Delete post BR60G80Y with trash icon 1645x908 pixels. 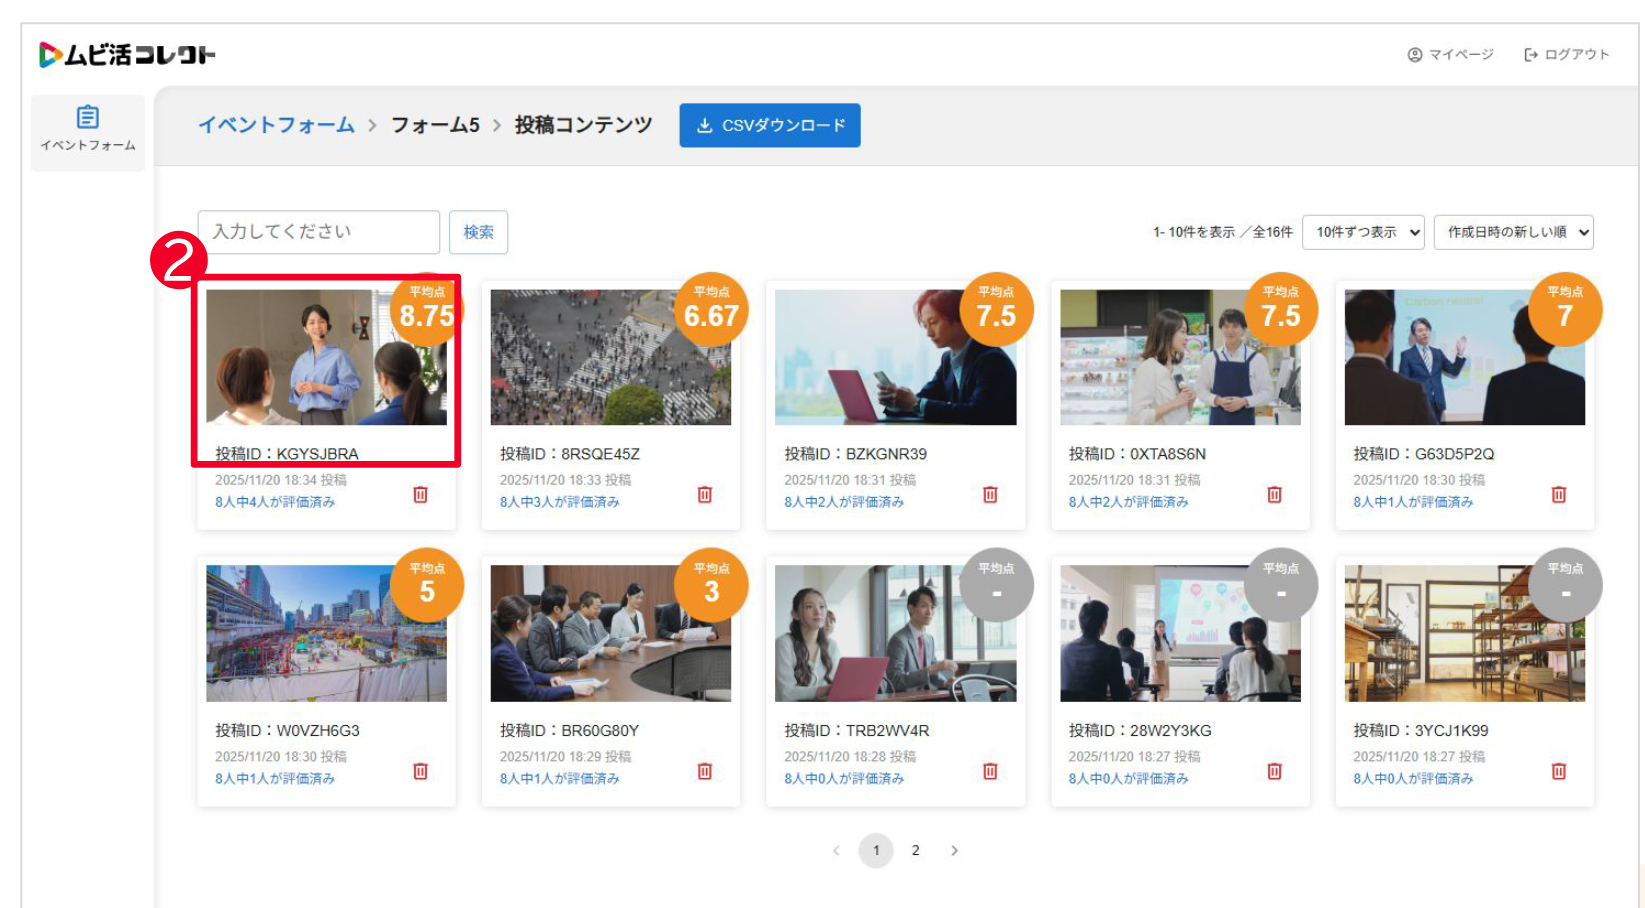click(705, 771)
